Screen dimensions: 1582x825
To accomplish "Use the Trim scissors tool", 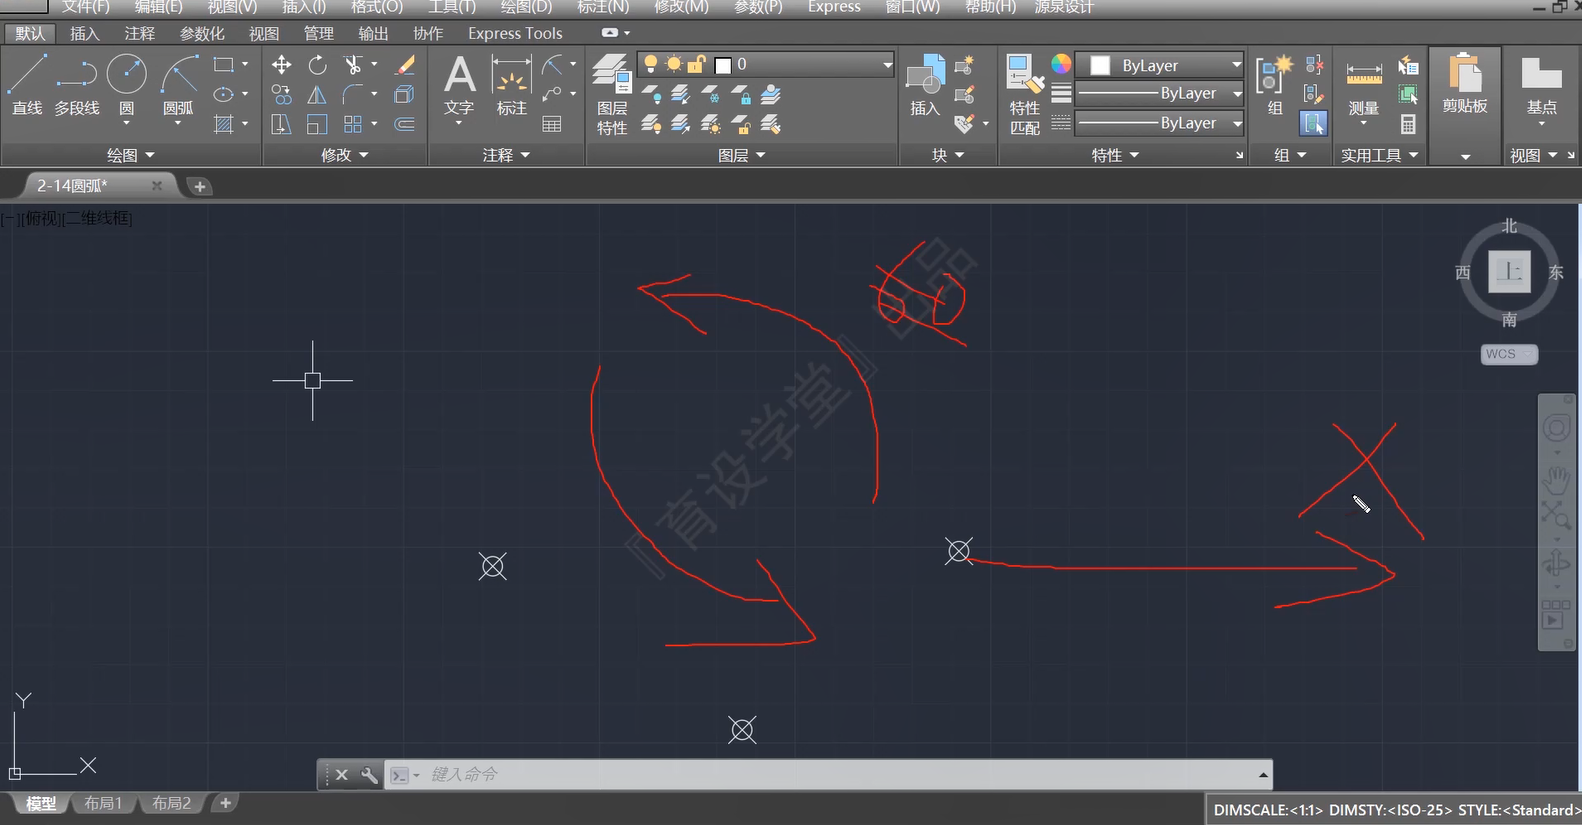I will point(353,65).
